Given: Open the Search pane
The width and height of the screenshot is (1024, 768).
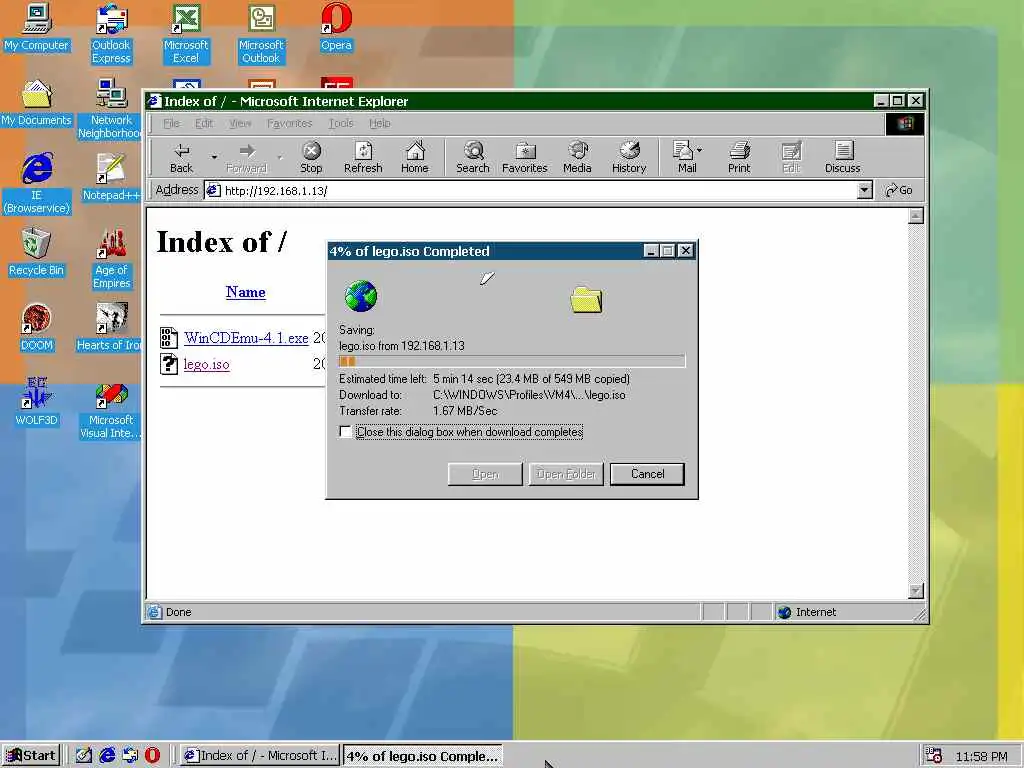Looking at the screenshot, I should pyautogui.click(x=473, y=157).
